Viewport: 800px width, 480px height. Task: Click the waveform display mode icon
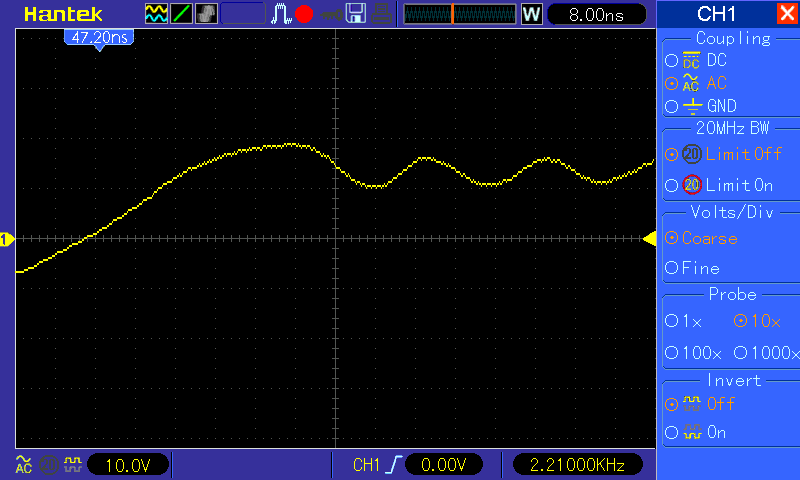click(x=156, y=14)
